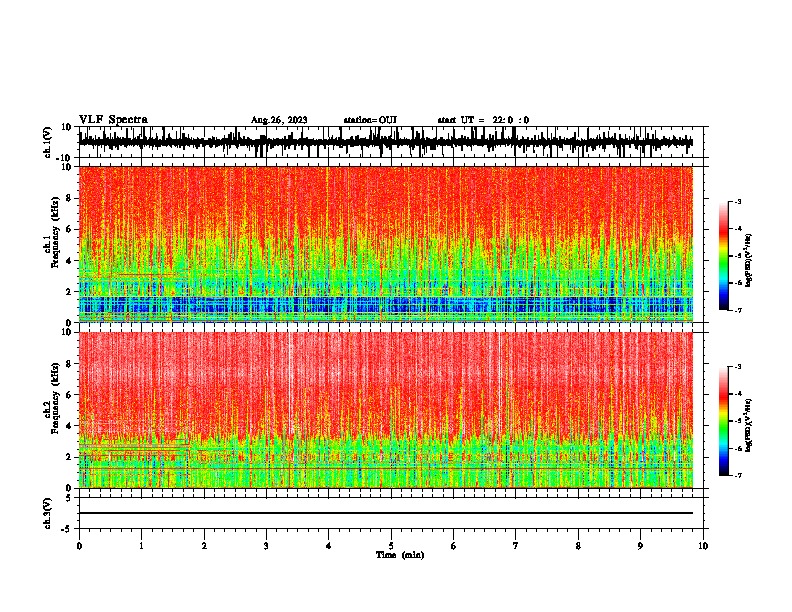
Task: Click "5" tick on ch.3(V) axis
Action: tap(70, 497)
